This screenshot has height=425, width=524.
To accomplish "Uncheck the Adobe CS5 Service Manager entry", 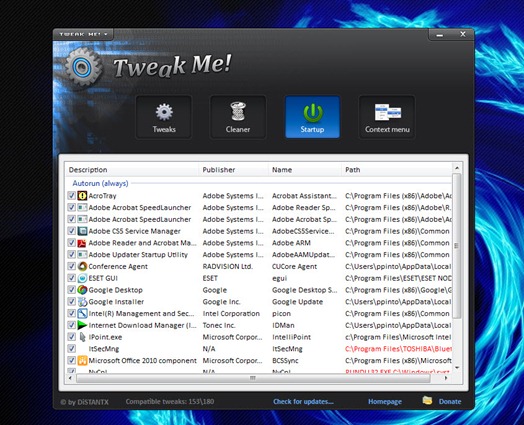I will click(x=71, y=231).
